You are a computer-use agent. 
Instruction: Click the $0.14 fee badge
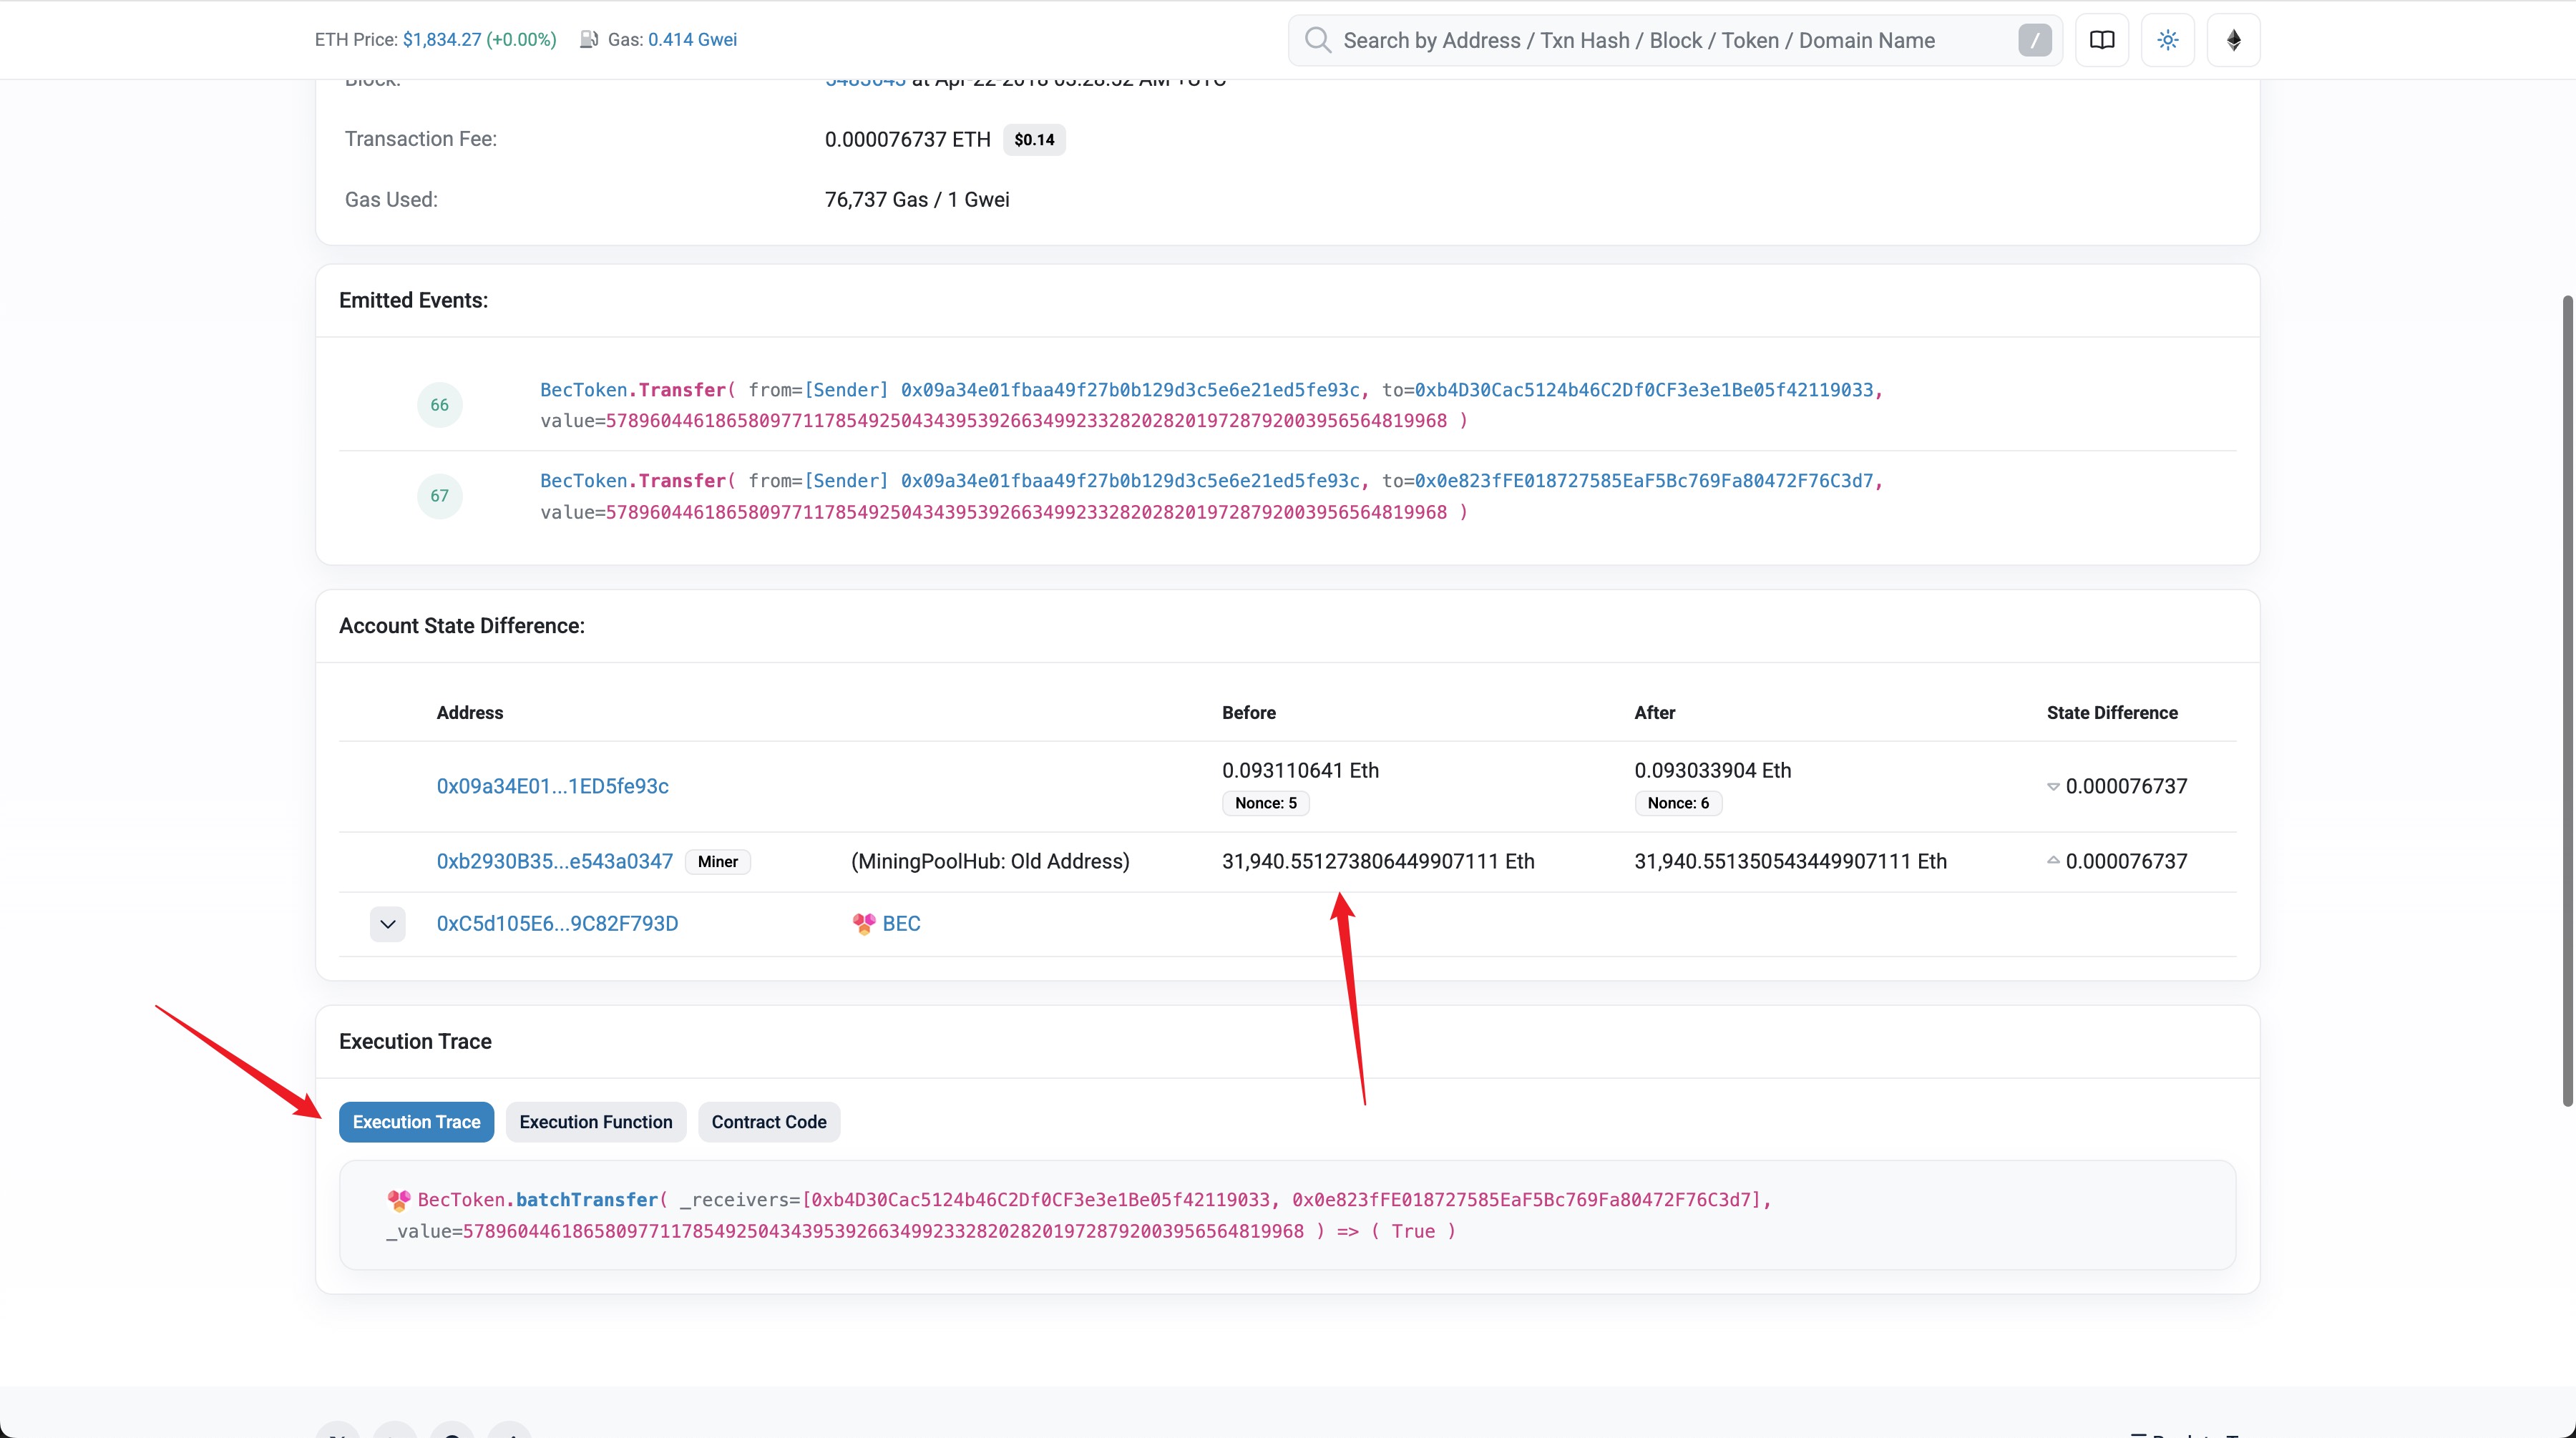pos(1034,140)
